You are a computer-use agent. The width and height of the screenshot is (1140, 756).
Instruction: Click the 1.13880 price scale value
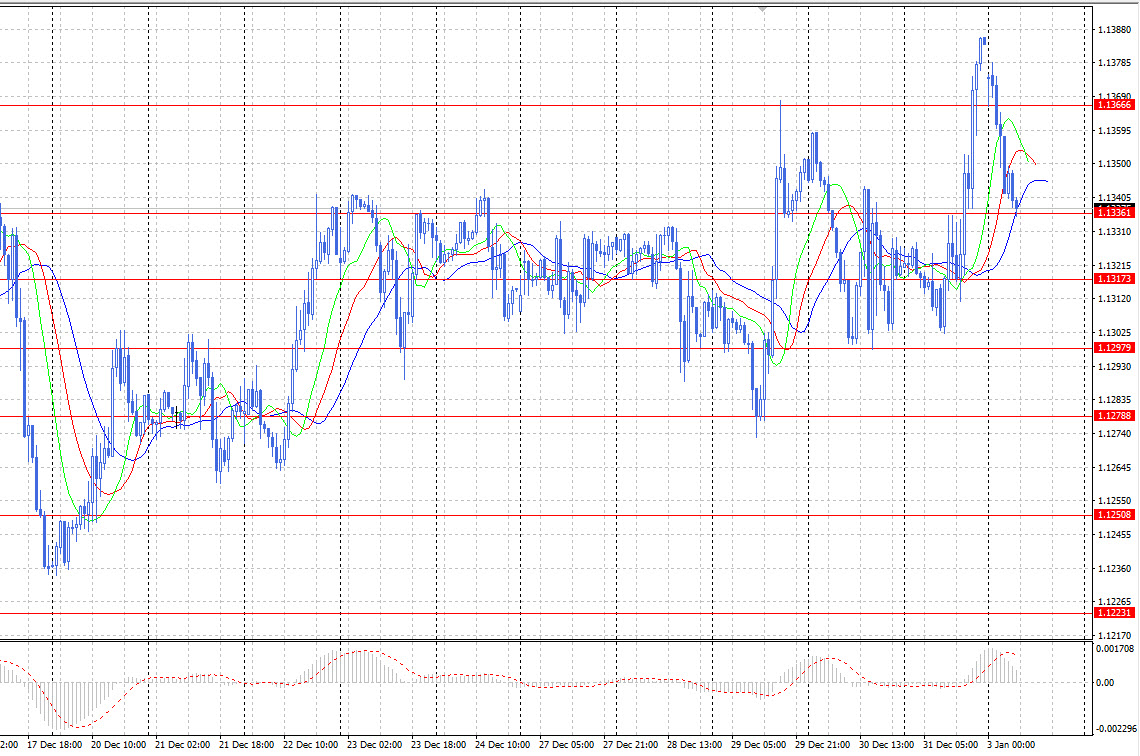(x=1115, y=30)
